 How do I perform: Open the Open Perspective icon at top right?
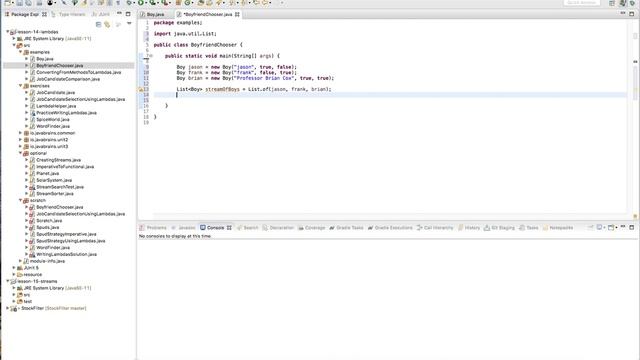tap(612, 3)
